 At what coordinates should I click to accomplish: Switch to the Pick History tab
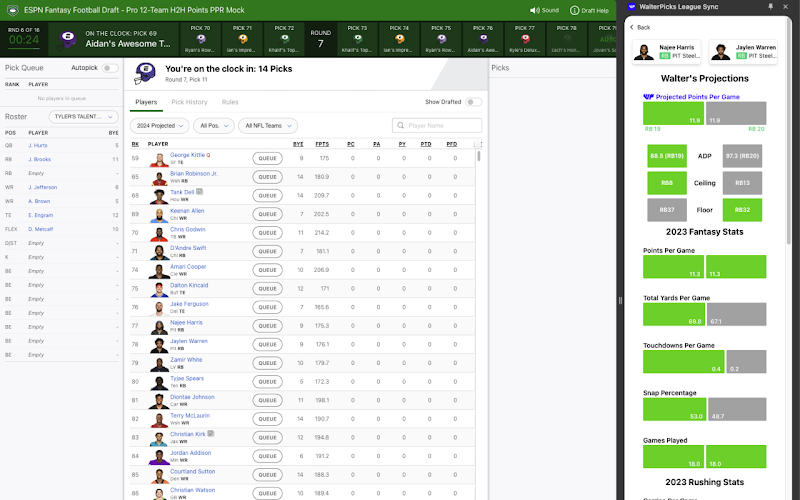(x=189, y=102)
